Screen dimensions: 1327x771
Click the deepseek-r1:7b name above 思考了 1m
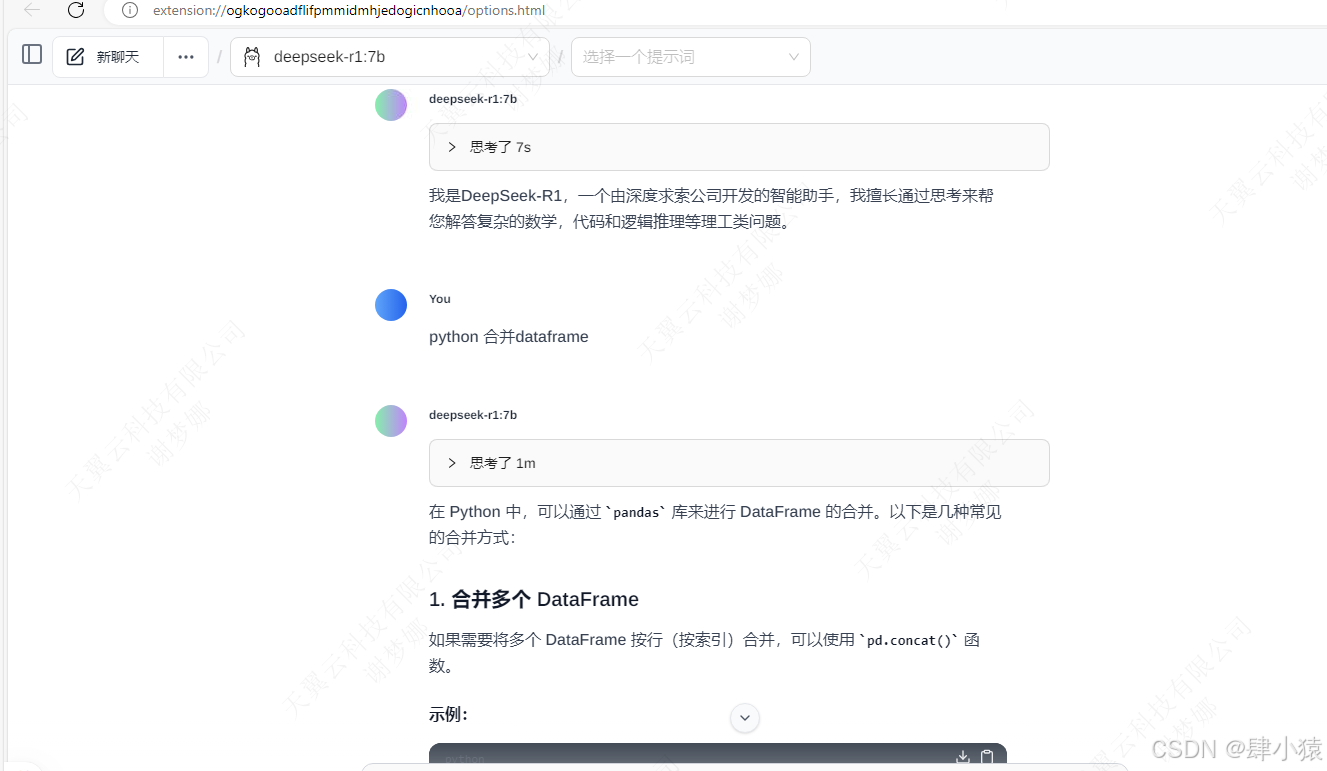click(473, 415)
